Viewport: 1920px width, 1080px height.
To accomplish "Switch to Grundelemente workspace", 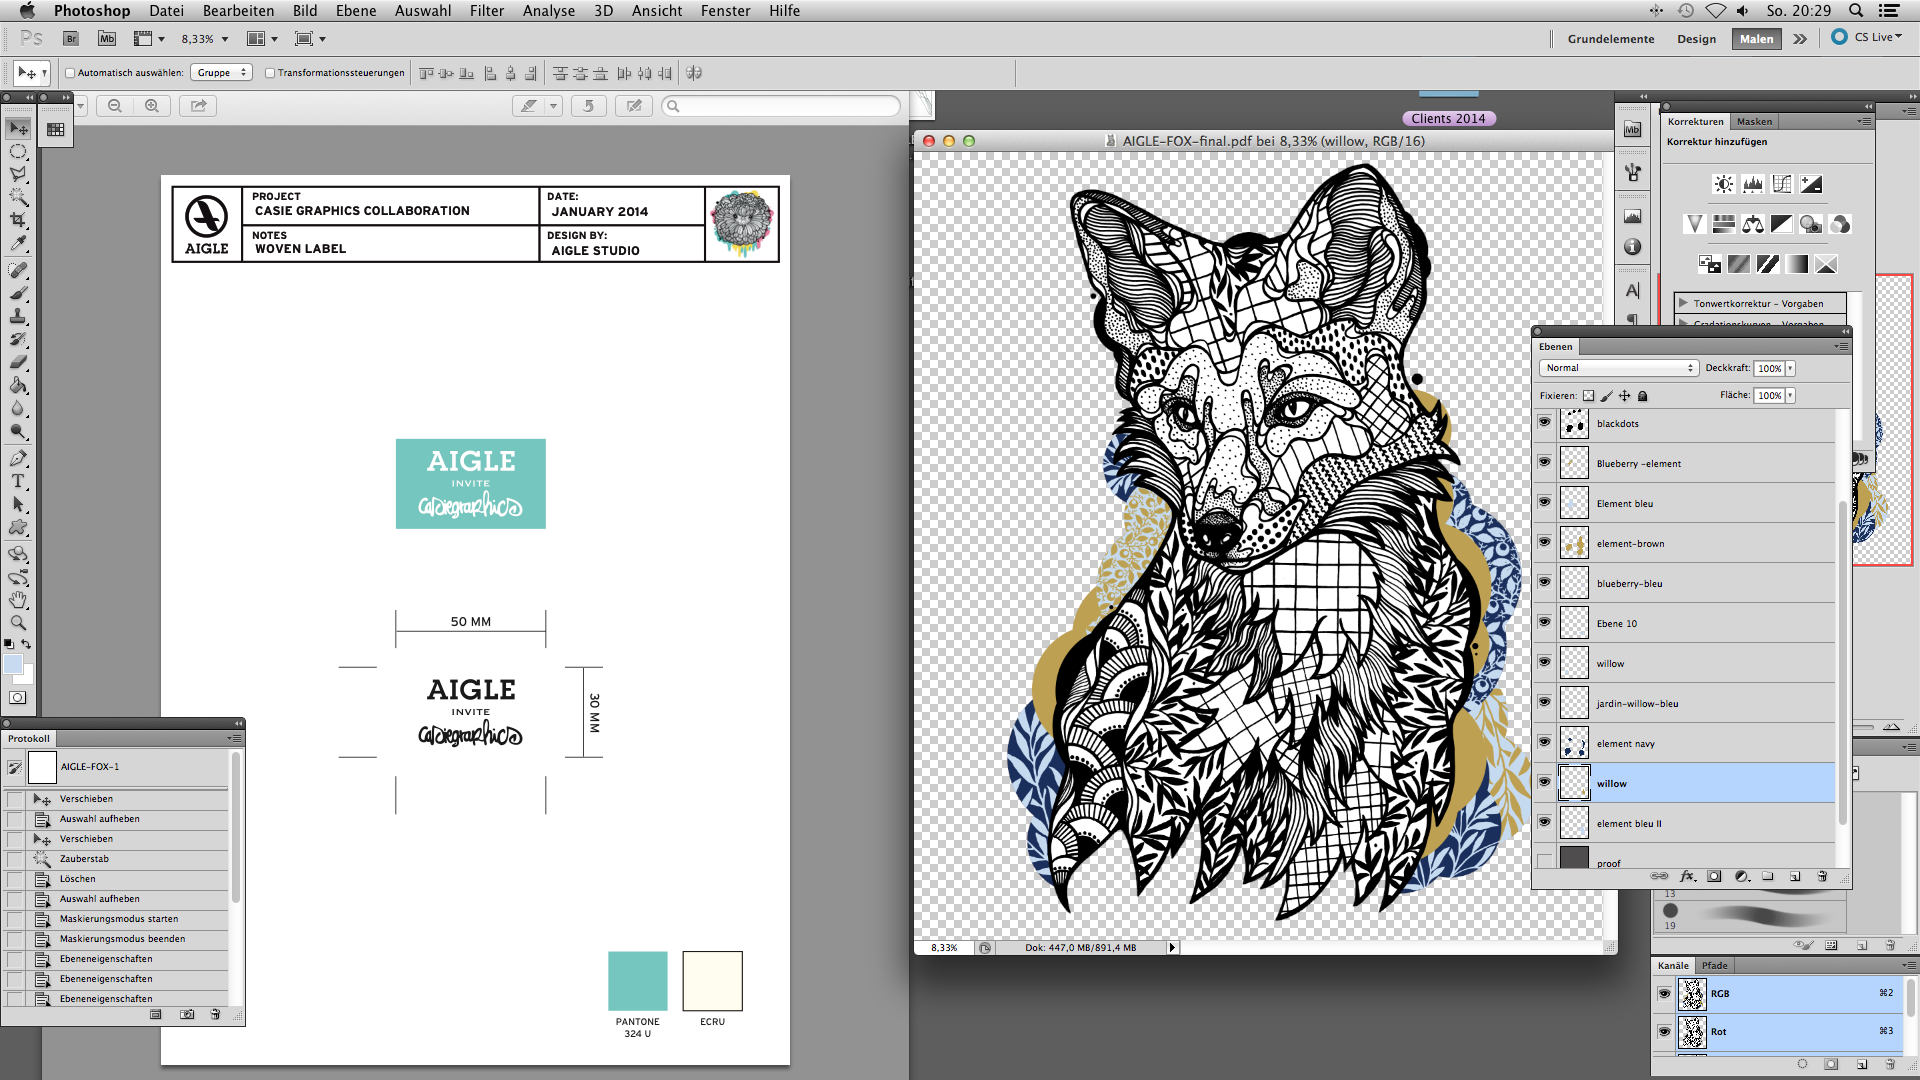I will point(1611,39).
